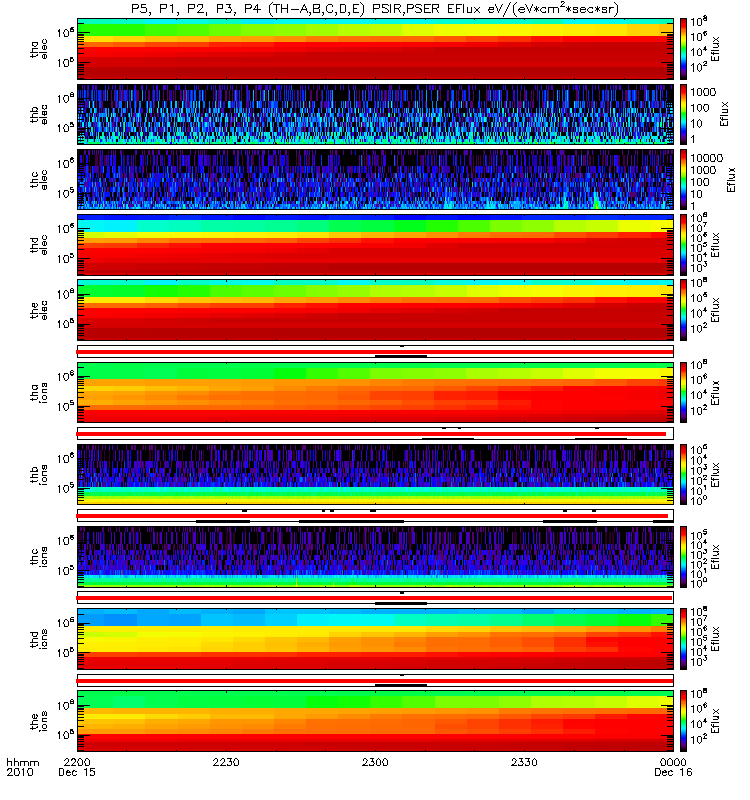Click the the elec spectrogram plot
The image size is (750, 800).
pos(376,310)
